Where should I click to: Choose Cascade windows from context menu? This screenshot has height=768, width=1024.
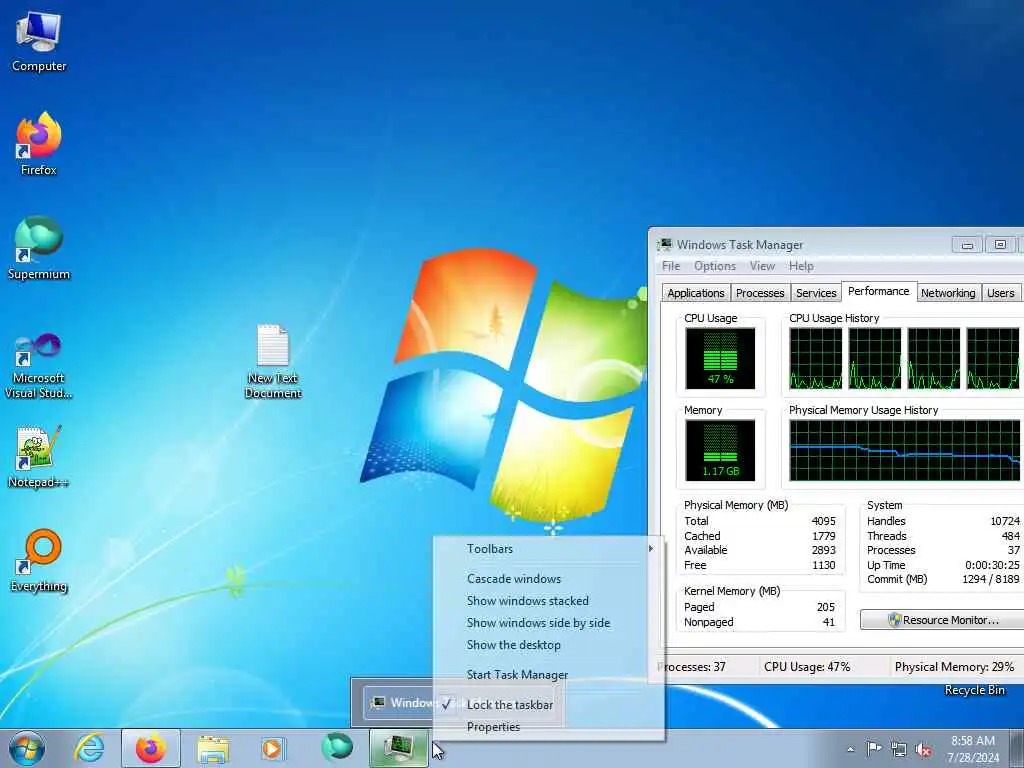549,579
